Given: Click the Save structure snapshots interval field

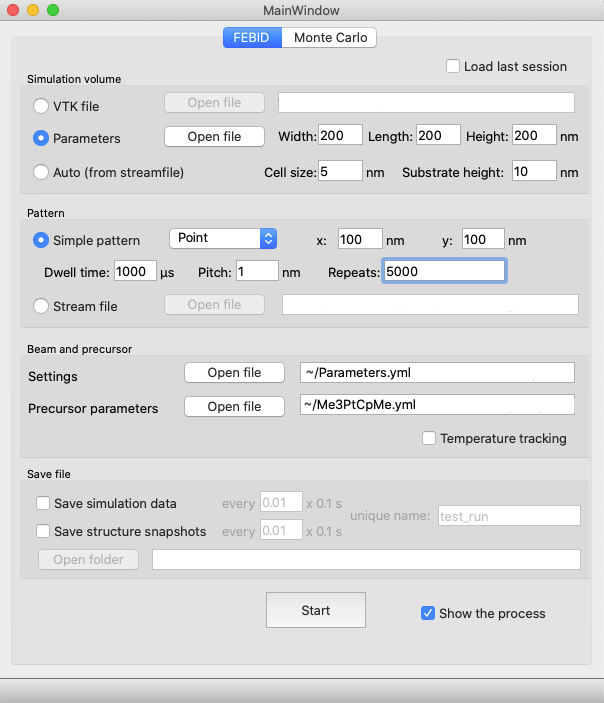Looking at the screenshot, I should pyautogui.click(x=281, y=530).
